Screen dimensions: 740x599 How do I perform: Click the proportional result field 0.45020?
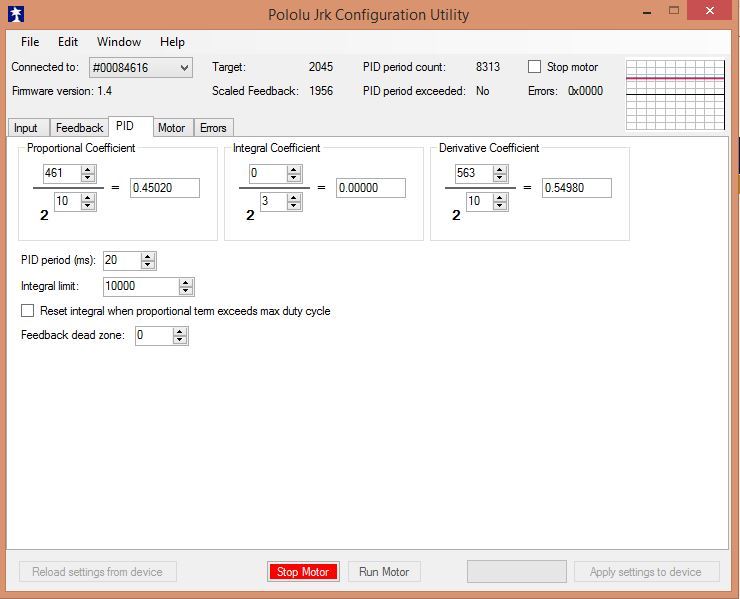[x=165, y=188]
